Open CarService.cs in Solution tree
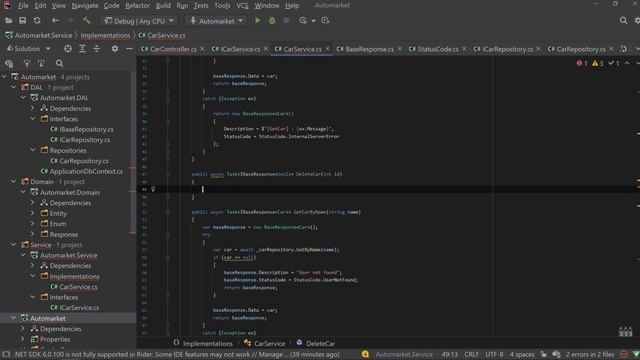The width and height of the screenshot is (640, 360). (x=74, y=287)
